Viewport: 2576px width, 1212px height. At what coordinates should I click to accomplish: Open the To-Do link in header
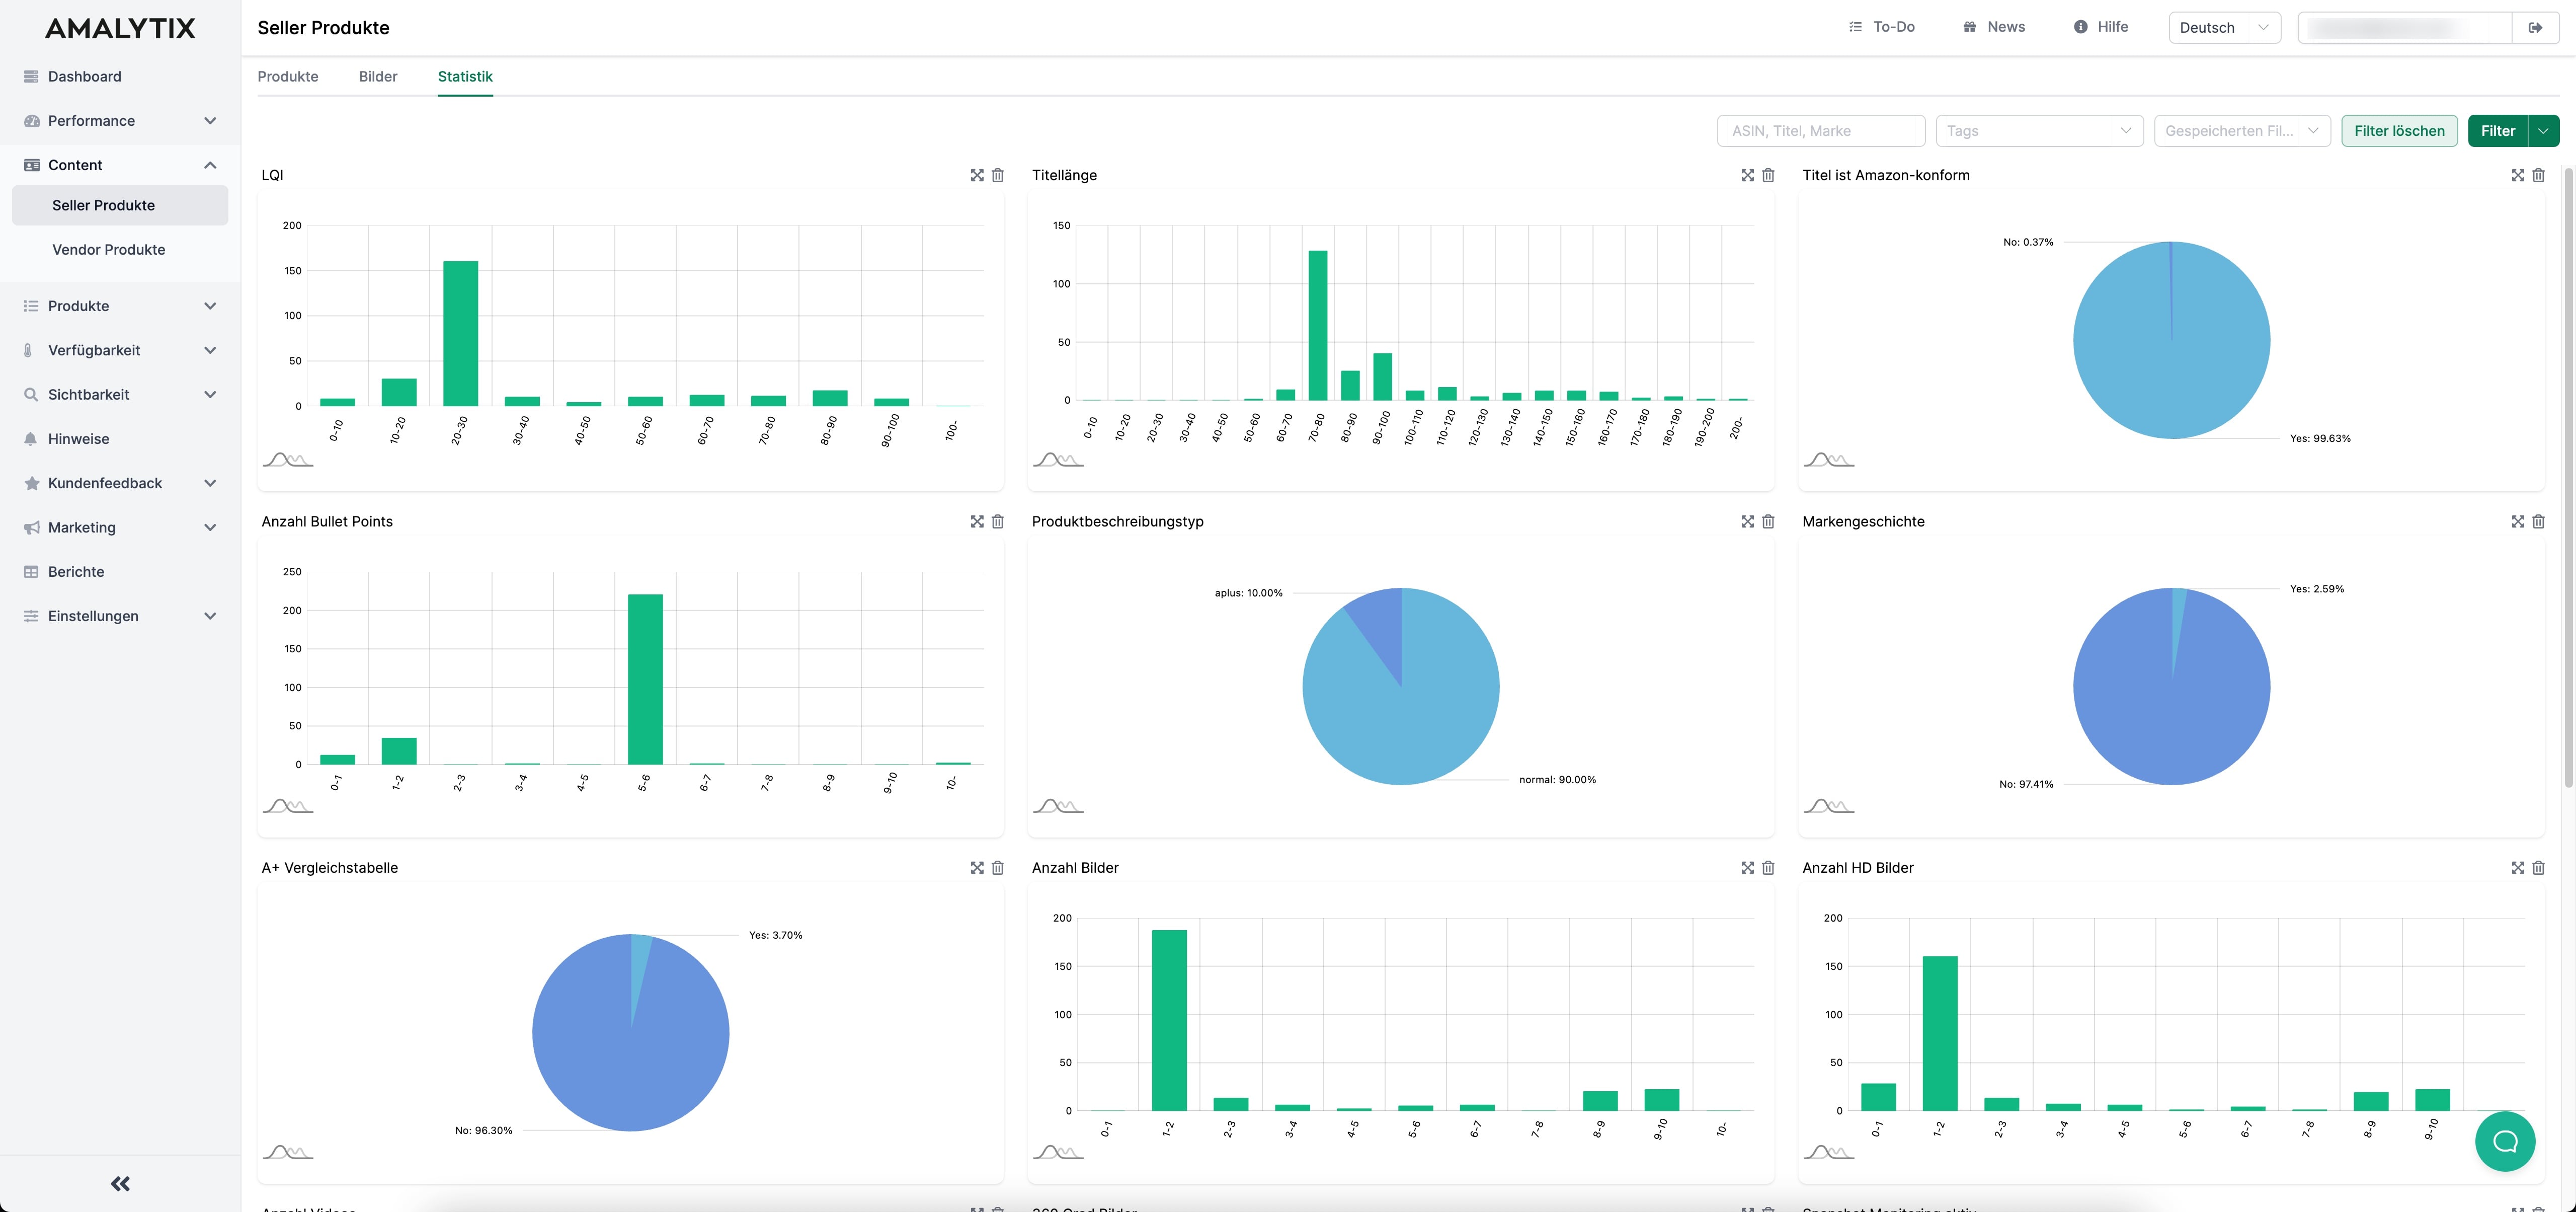[1881, 27]
